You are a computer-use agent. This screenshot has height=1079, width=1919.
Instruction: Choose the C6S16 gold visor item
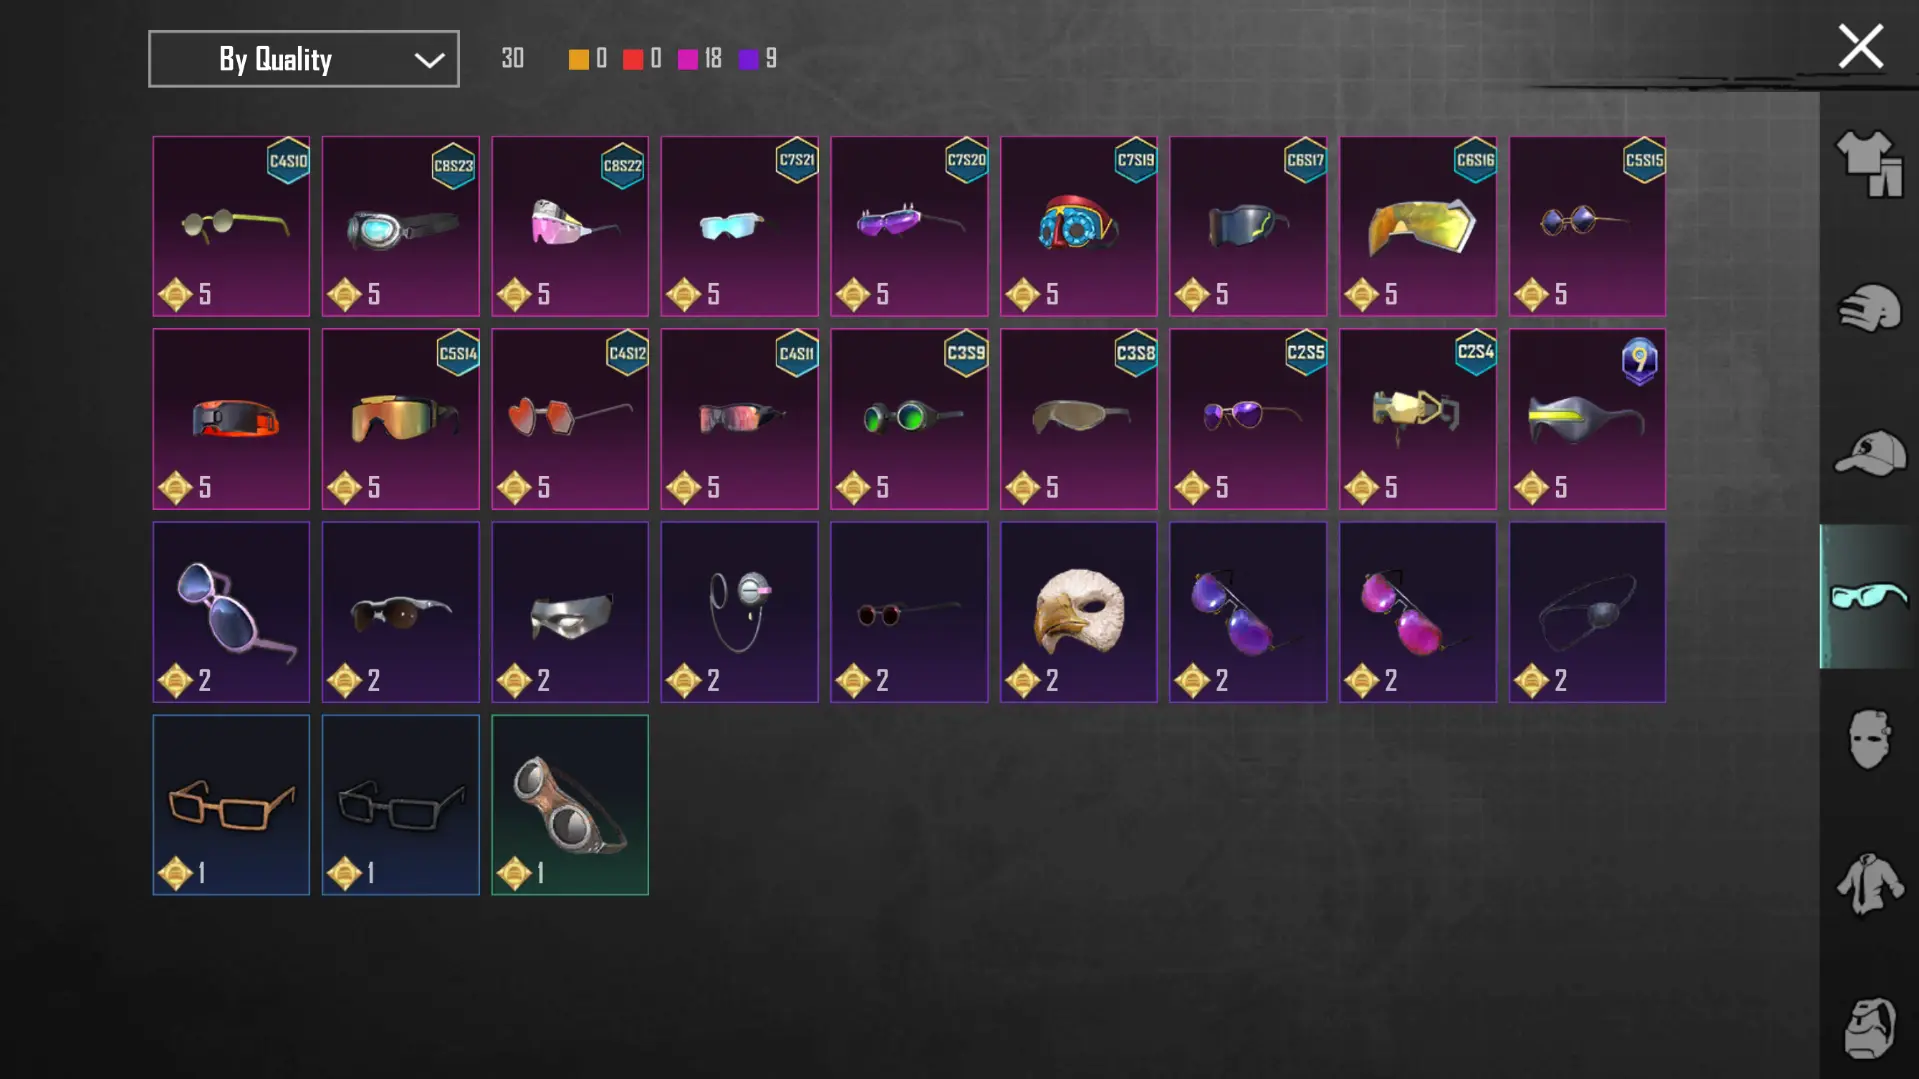(1417, 226)
